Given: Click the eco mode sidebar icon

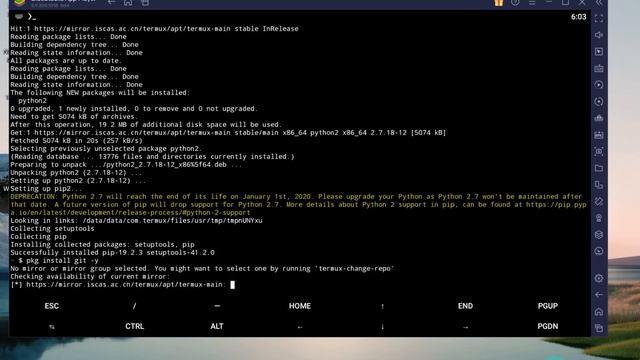Looking at the screenshot, I should pos(599,218).
